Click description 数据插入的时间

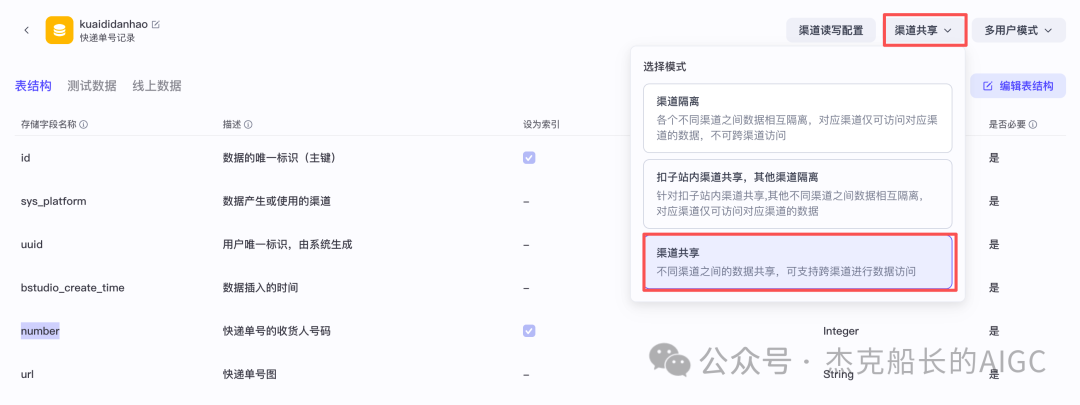point(260,288)
